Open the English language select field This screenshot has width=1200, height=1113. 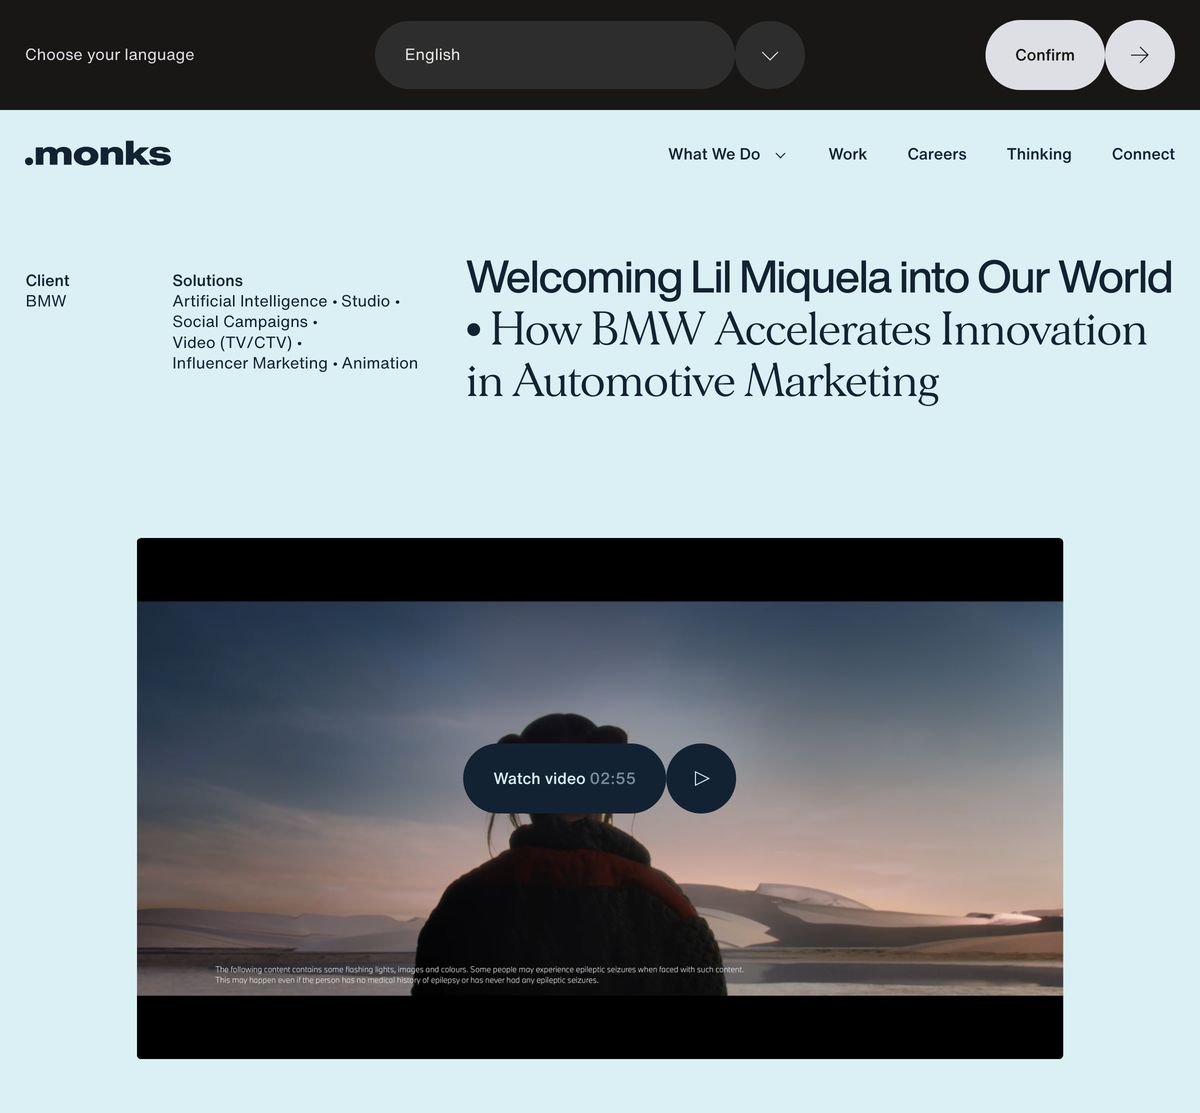(x=555, y=55)
